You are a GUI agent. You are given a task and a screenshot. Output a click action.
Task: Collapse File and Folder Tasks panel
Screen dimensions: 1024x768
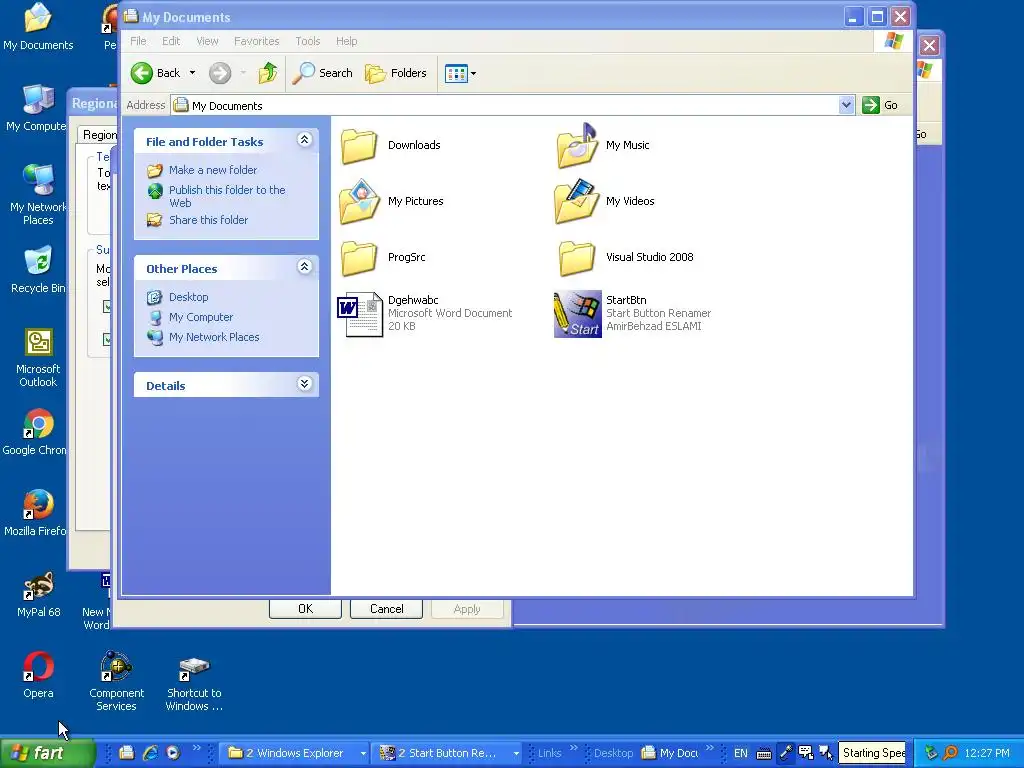click(x=304, y=140)
